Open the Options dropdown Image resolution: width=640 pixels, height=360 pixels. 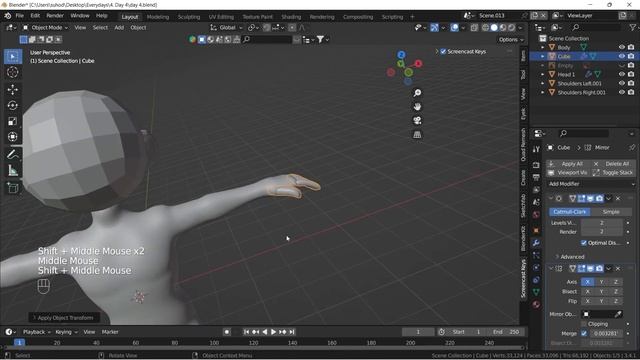pyautogui.click(x=511, y=40)
